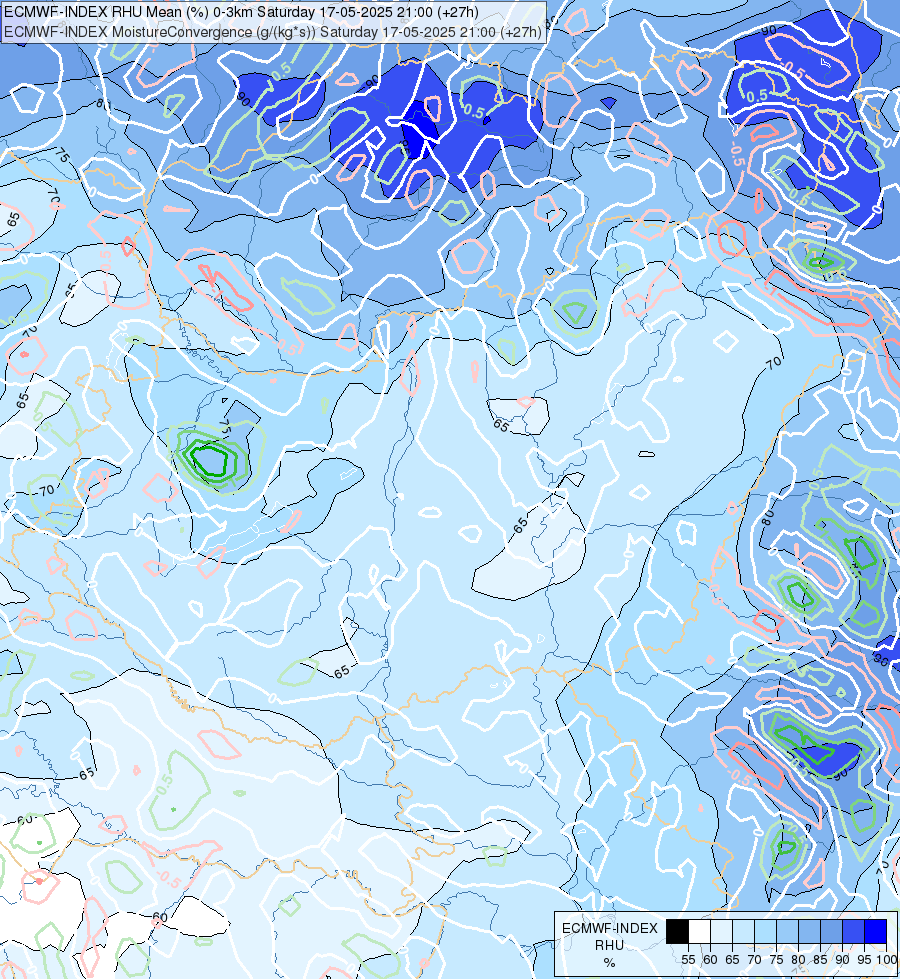Click the legend value 75
900x979 pixels.
(776, 960)
